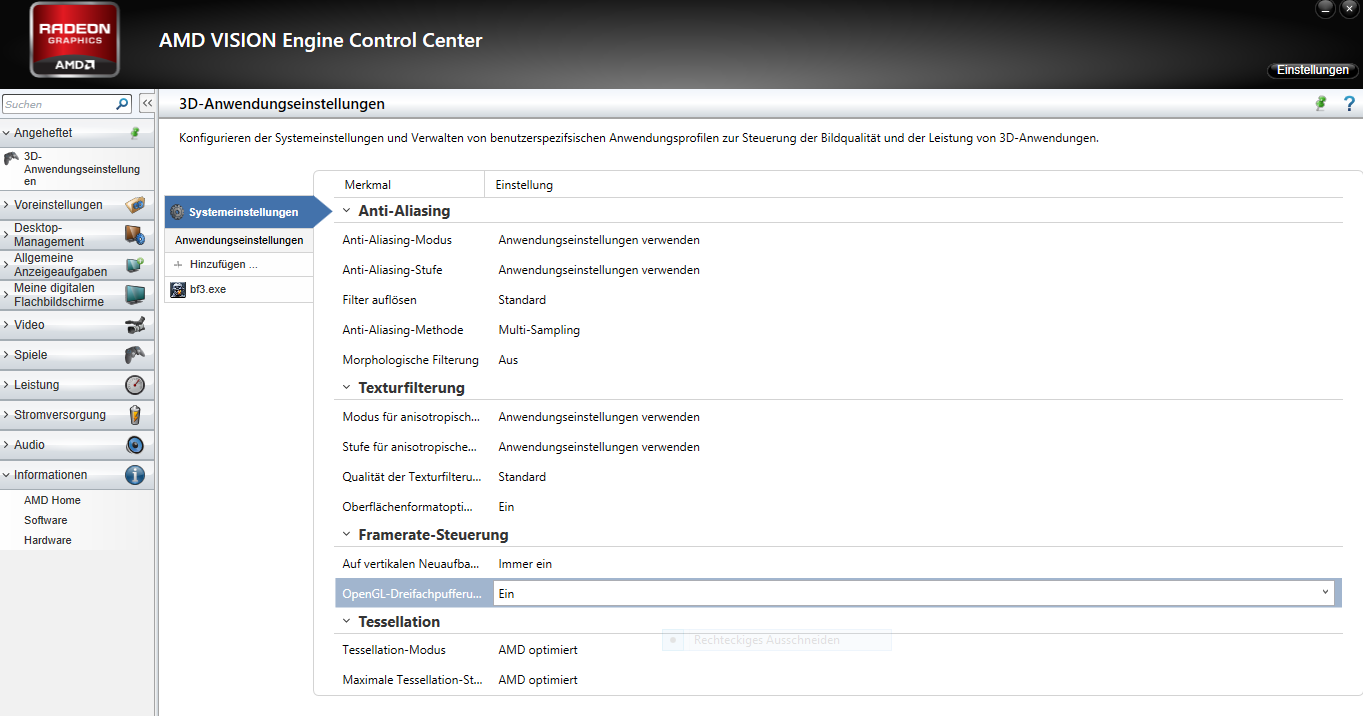Open help with the question mark icon
Screen dimensions: 1363x716
pyautogui.click(x=1349, y=103)
